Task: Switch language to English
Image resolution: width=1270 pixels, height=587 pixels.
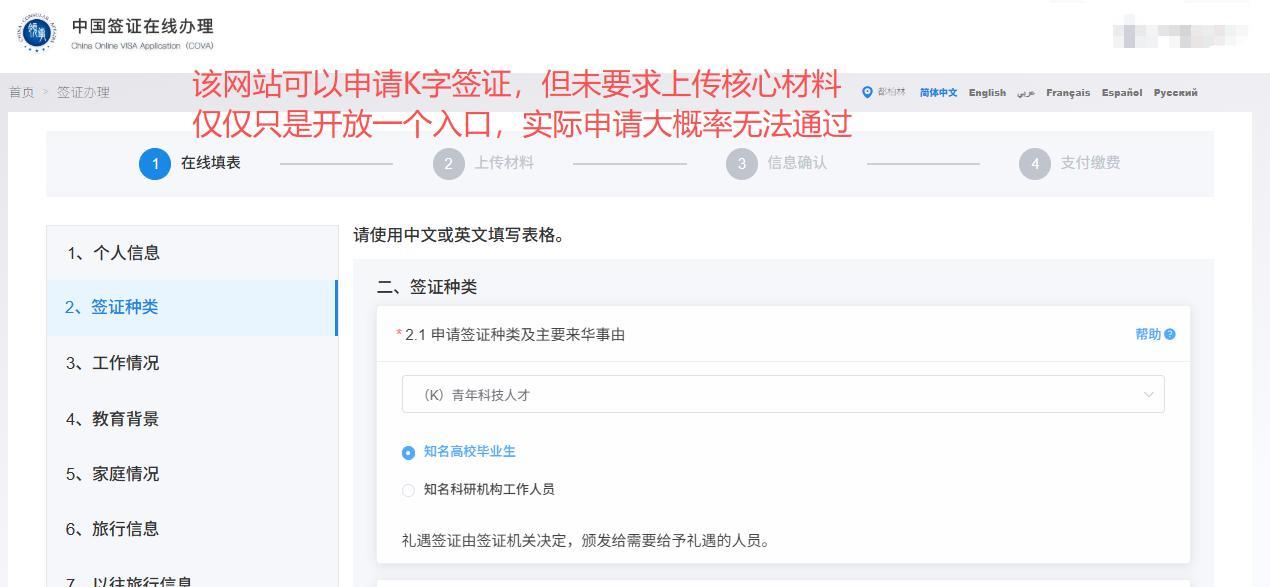Action: pos(987,93)
